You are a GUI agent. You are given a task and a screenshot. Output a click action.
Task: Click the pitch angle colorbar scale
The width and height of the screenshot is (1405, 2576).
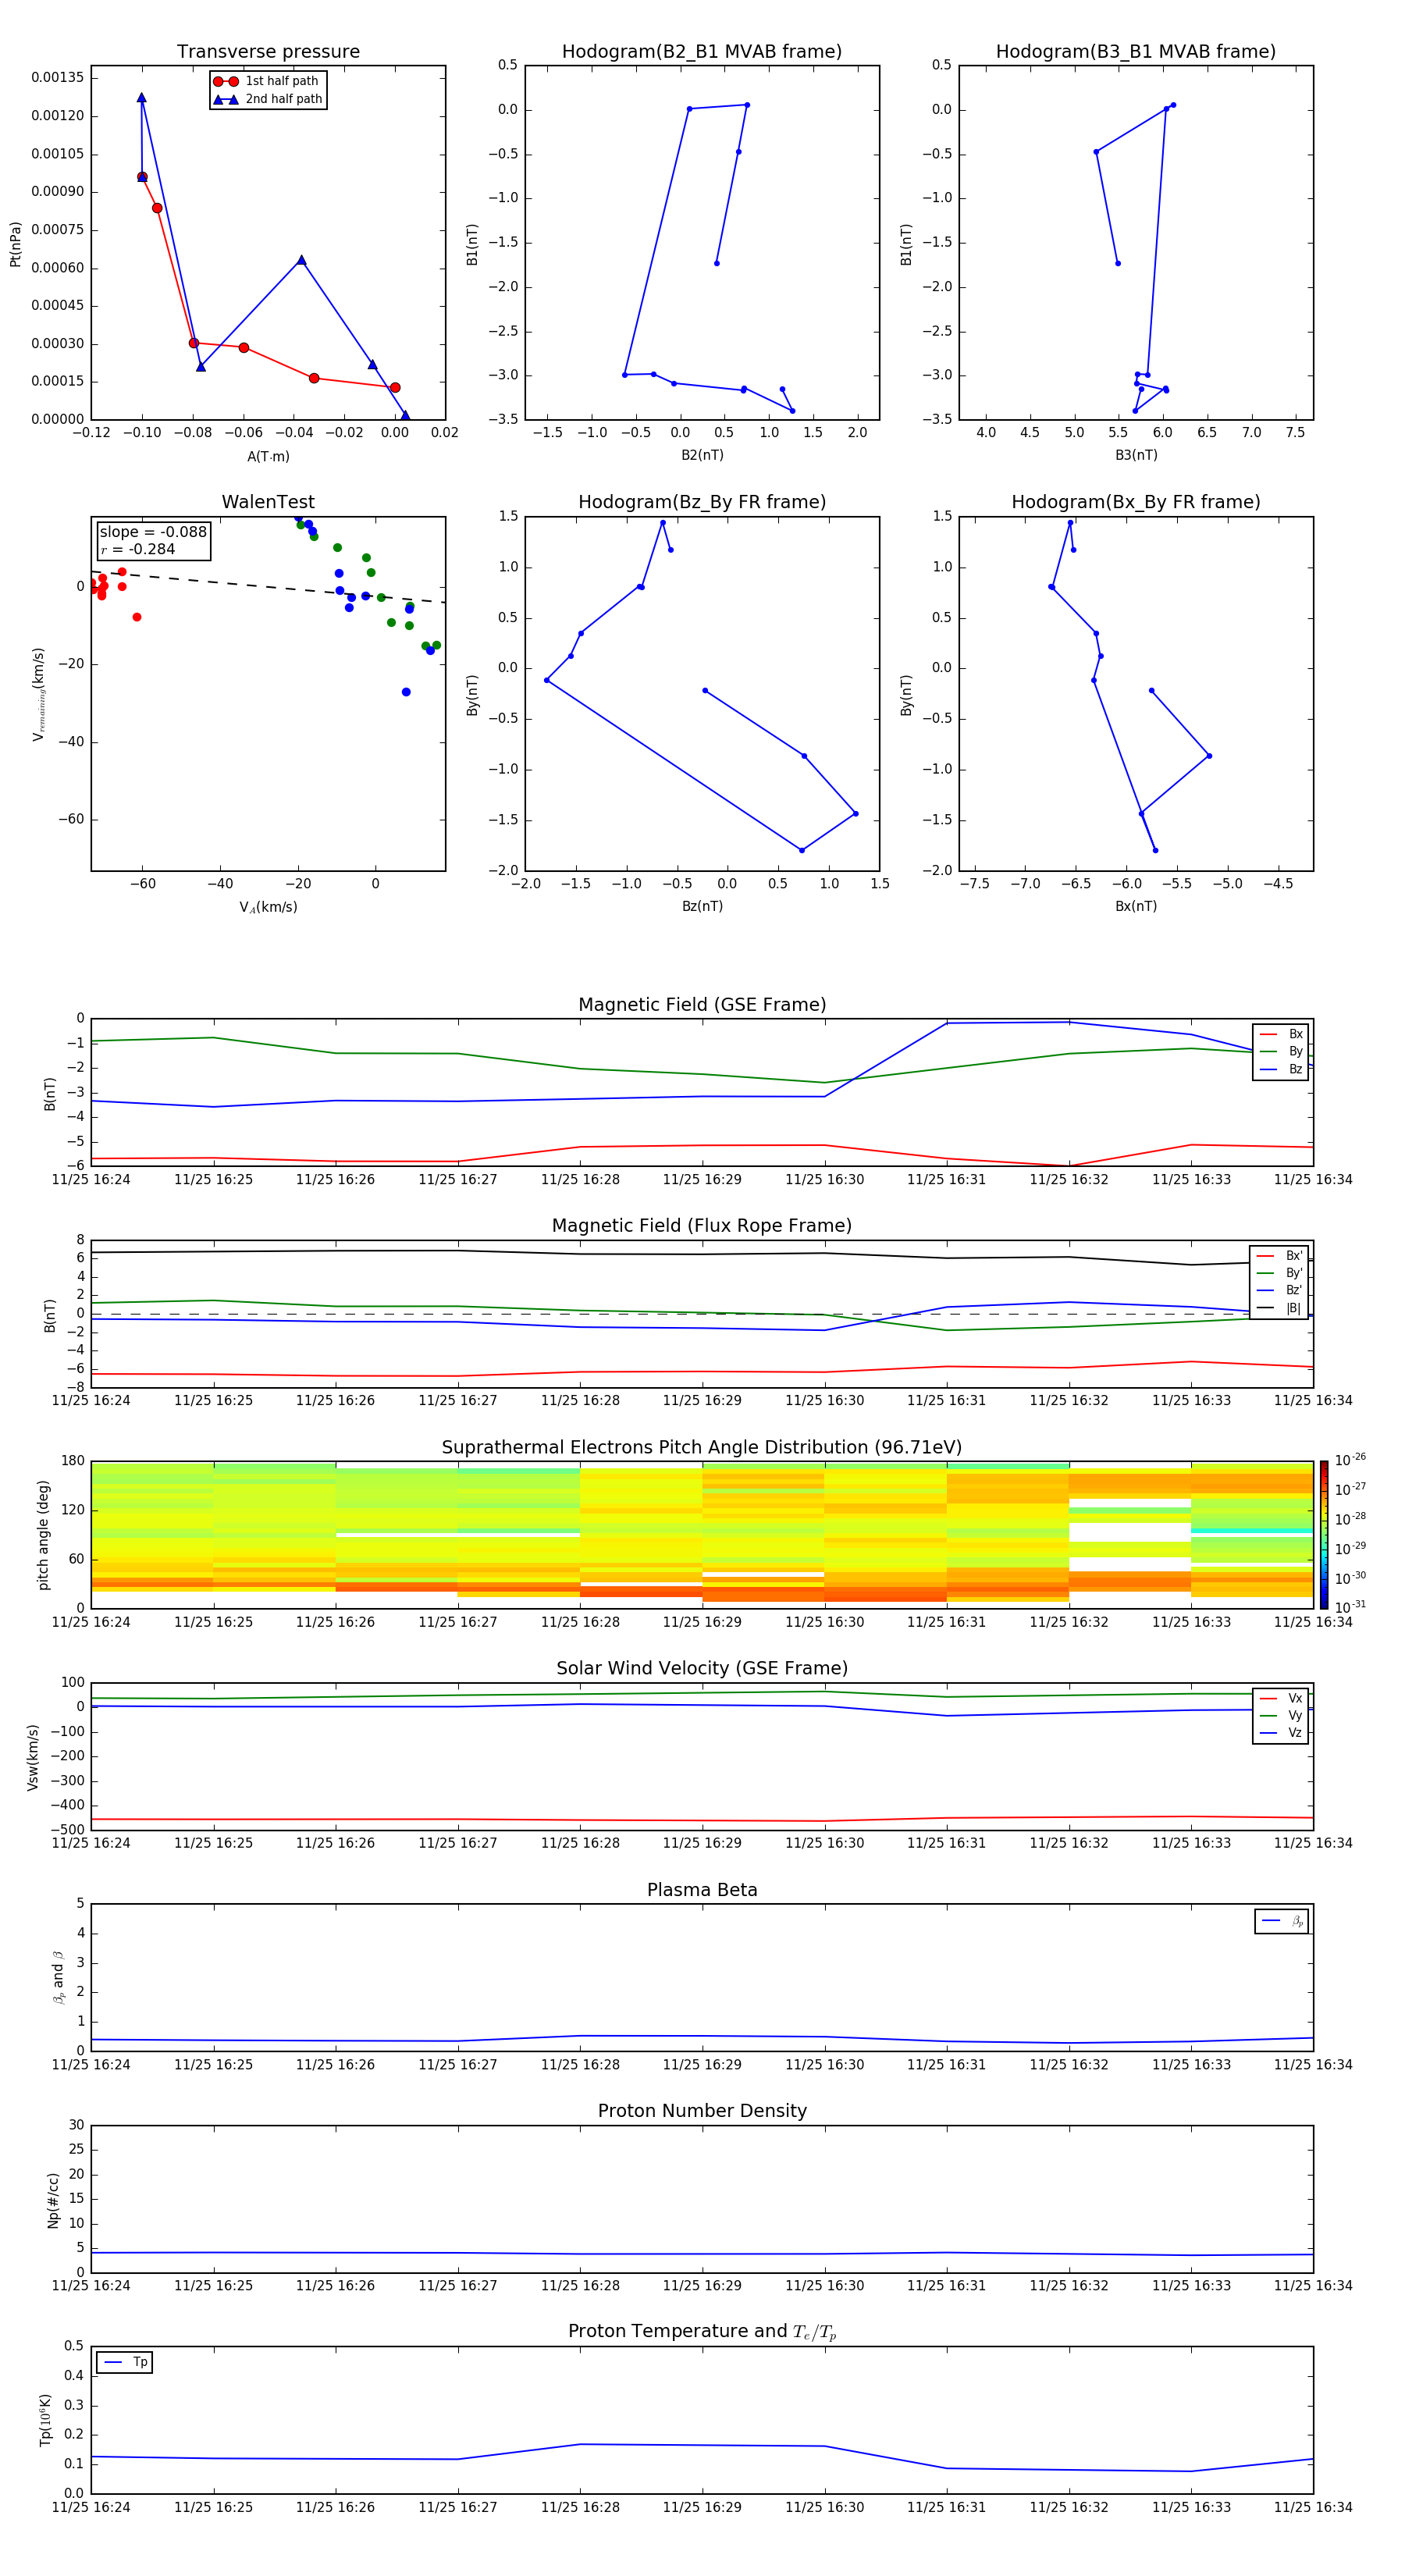coord(1324,1535)
